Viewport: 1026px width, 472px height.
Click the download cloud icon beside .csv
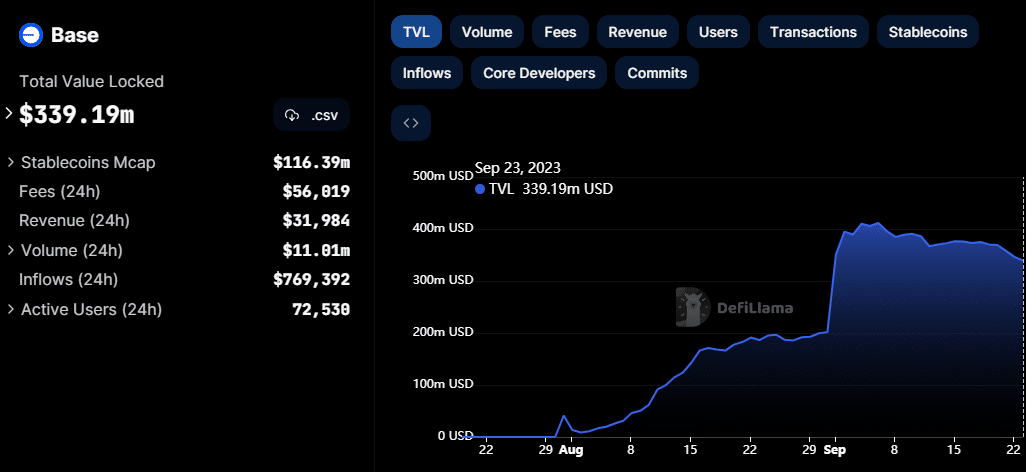(x=292, y=115)
